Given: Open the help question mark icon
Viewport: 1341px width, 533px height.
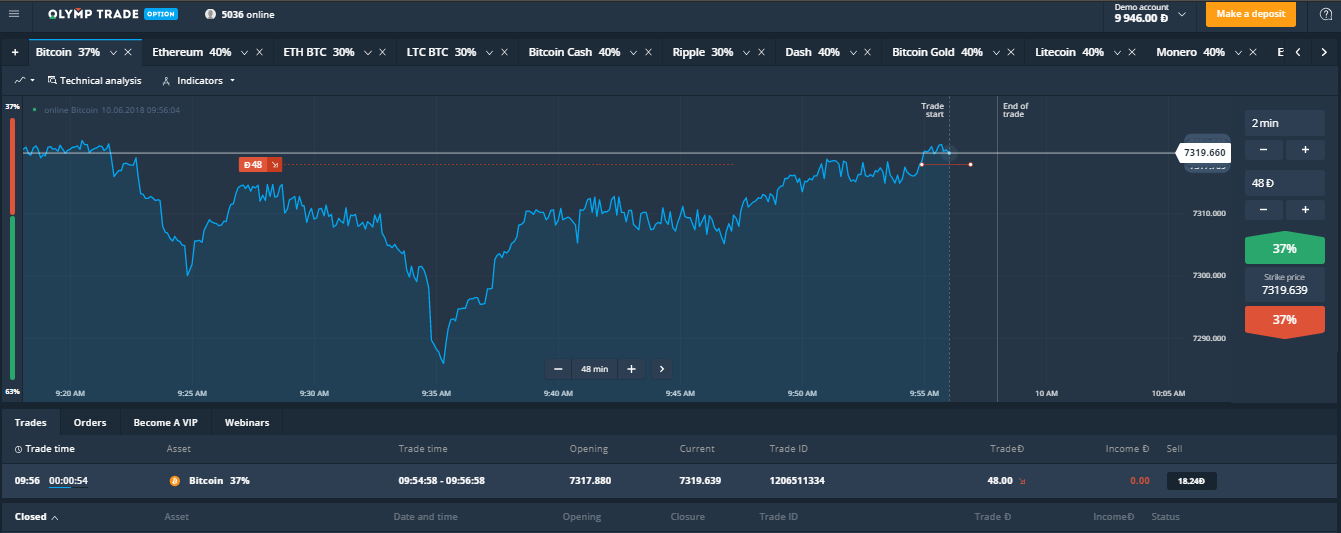Looking at the screenshot, I should tap(1326, 14).
